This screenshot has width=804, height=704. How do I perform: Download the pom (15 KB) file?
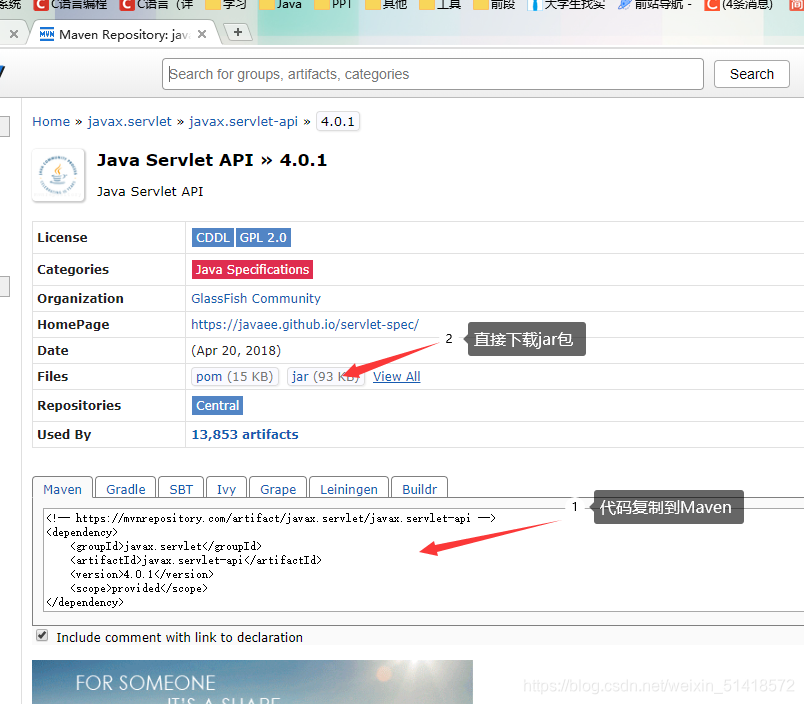click(x=235, y=376)
